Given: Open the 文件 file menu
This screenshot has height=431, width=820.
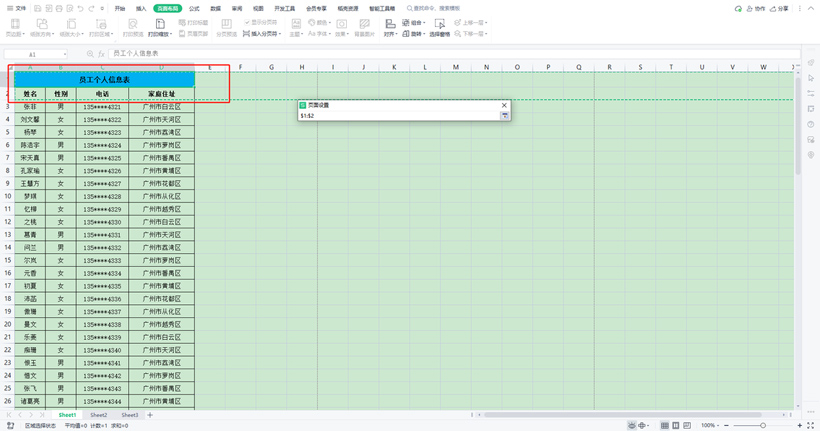Looking at the screenshot, I should (17, 8).
